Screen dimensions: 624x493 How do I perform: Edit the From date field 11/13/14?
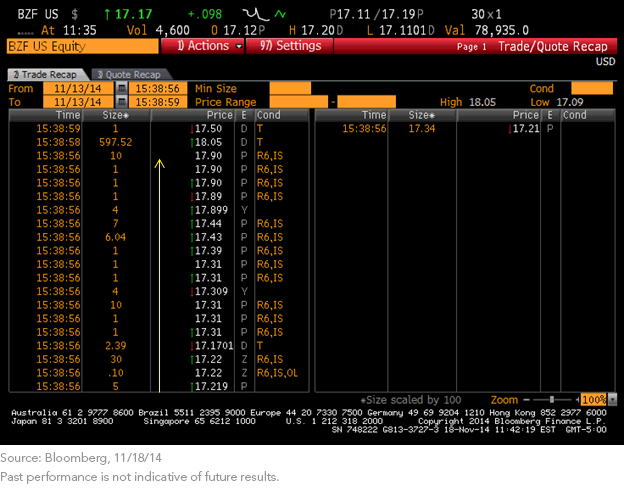click(78, 88)
